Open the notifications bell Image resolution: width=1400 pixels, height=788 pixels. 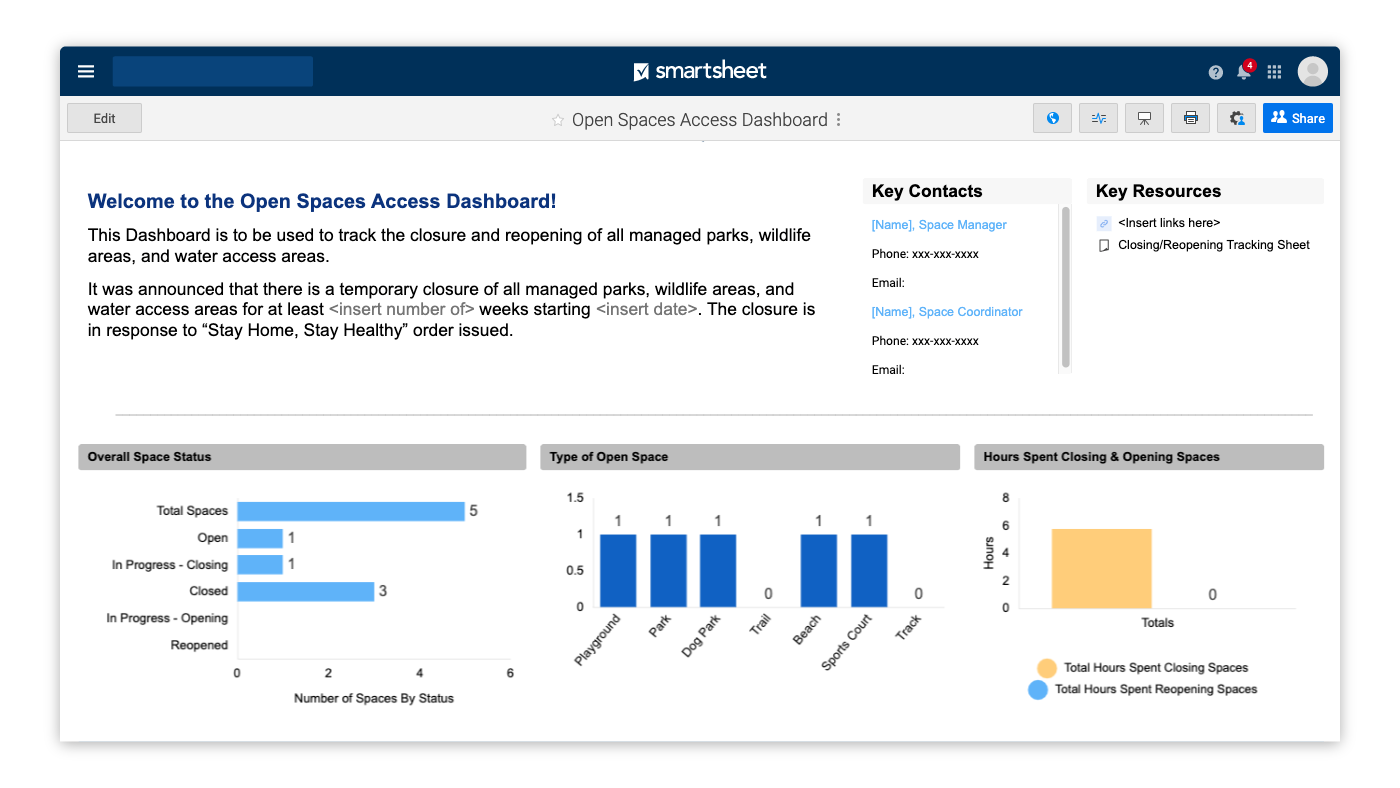point(1243,72)
